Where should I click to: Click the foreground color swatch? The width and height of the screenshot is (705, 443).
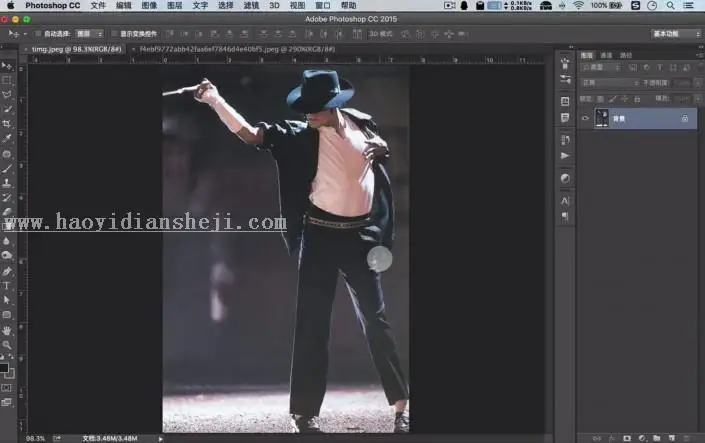coord(4,368)
